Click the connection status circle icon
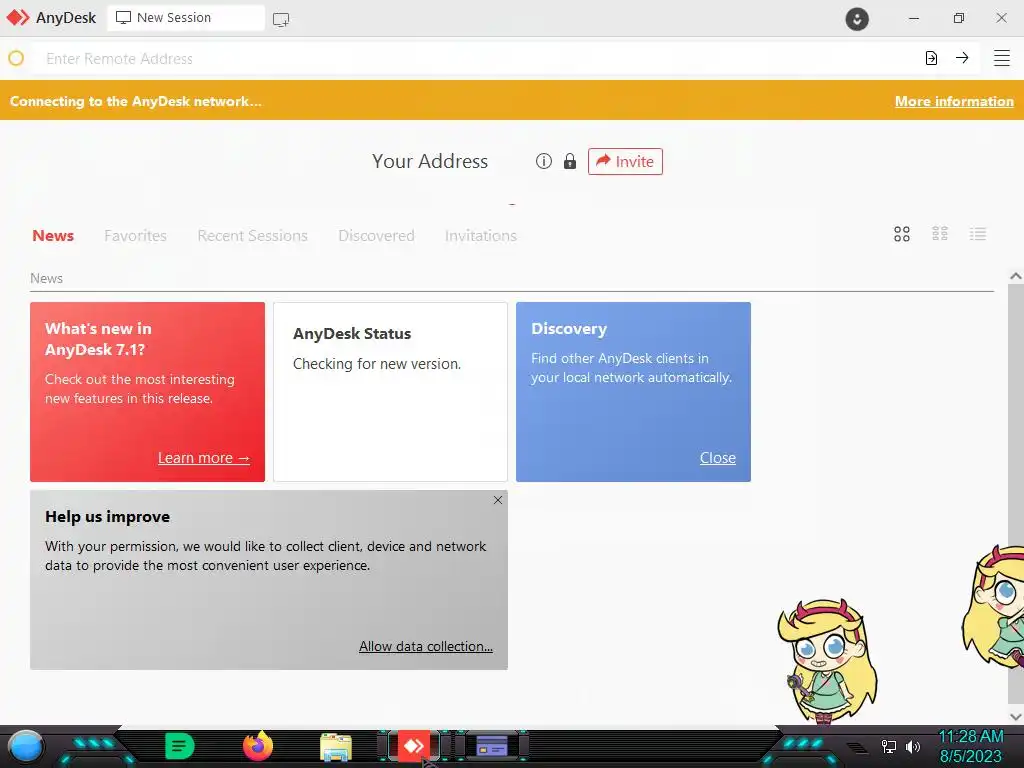The width and height of the screenshot is (1024, 768). (x=16, y=58)
